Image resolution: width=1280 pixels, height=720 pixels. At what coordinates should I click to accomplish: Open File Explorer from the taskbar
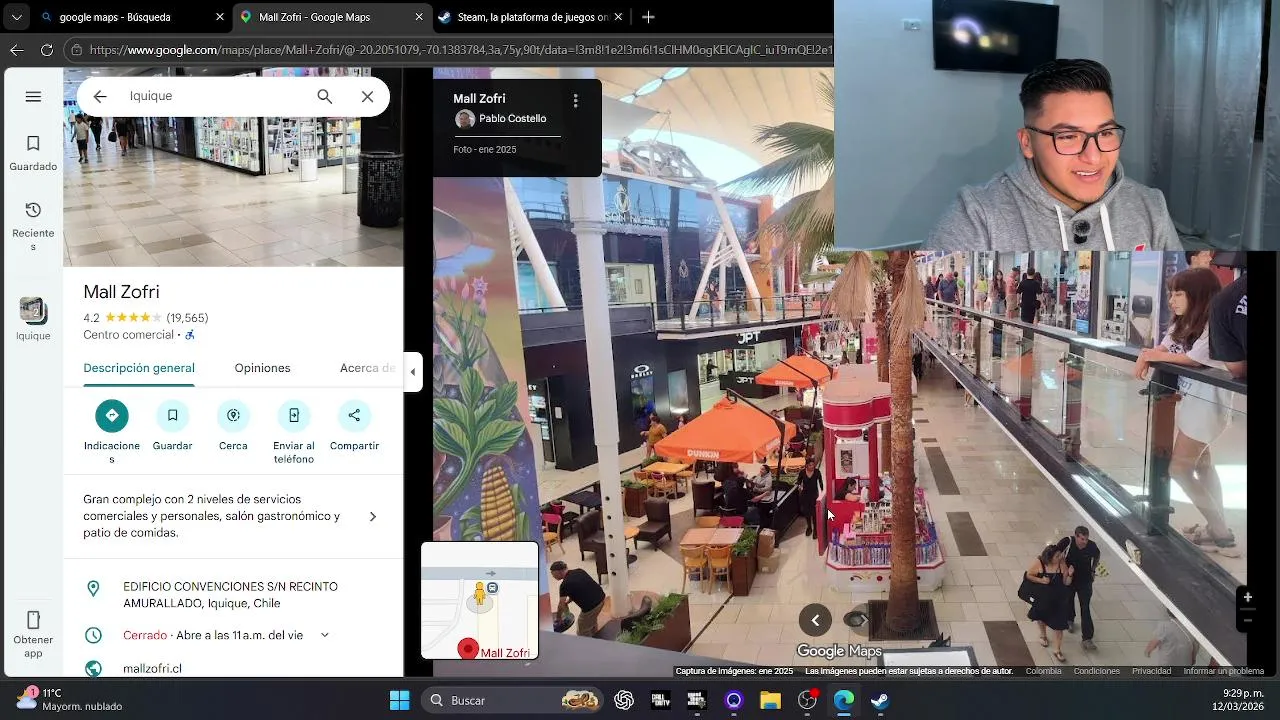(770, 700)
